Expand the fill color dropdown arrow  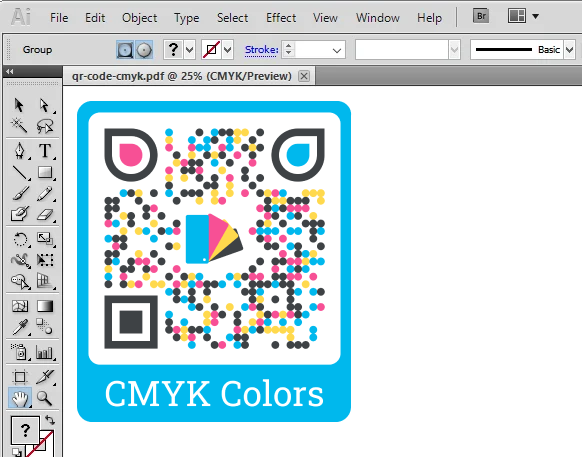click(x=190, y=50)
